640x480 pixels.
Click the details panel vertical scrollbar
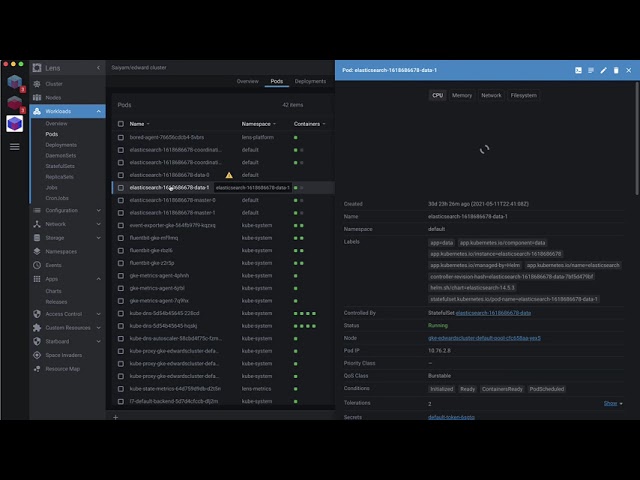[x=637, y=139]
